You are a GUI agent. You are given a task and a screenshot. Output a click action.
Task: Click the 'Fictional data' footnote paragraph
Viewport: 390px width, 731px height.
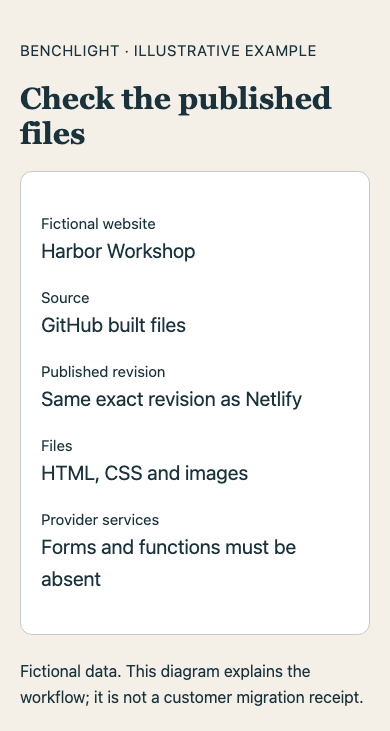tap(192, 684)
